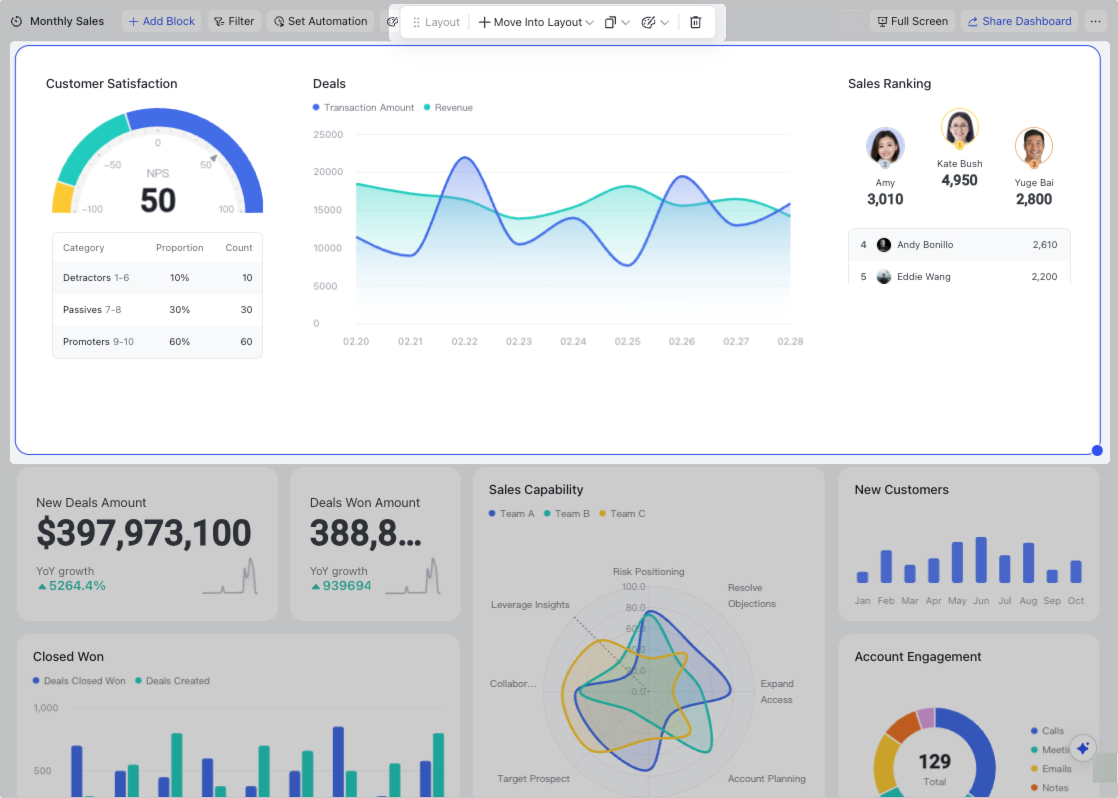Click the AI sparkle assistant icon
1118x798 pixels.
1083,748
